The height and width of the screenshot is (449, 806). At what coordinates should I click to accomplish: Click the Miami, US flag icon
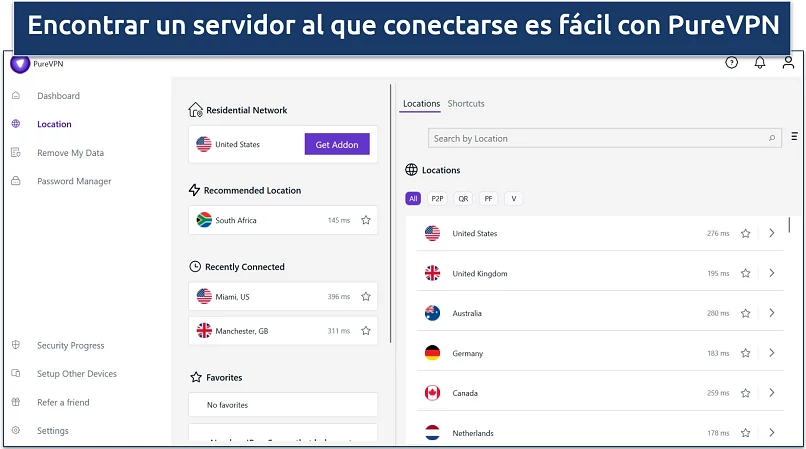pos(204,296)
